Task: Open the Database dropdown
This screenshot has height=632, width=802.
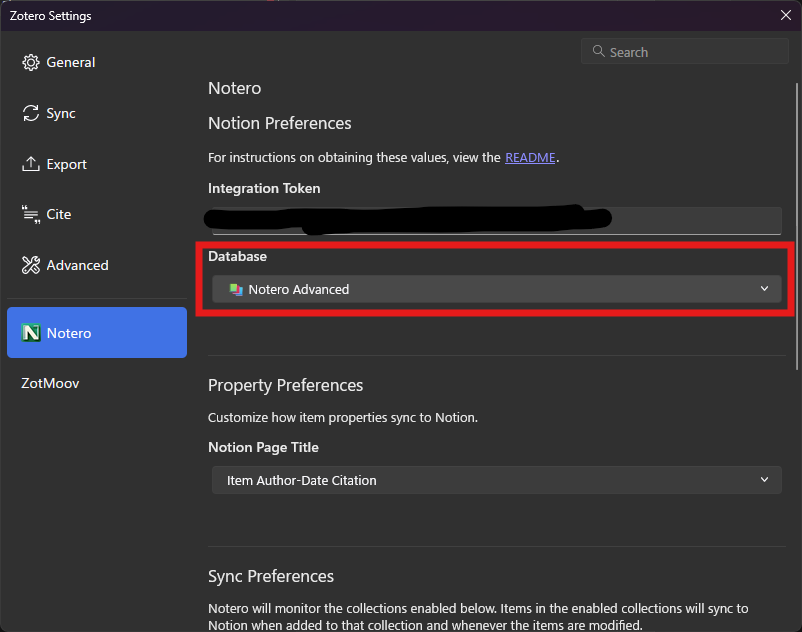Action: [496, 289]
